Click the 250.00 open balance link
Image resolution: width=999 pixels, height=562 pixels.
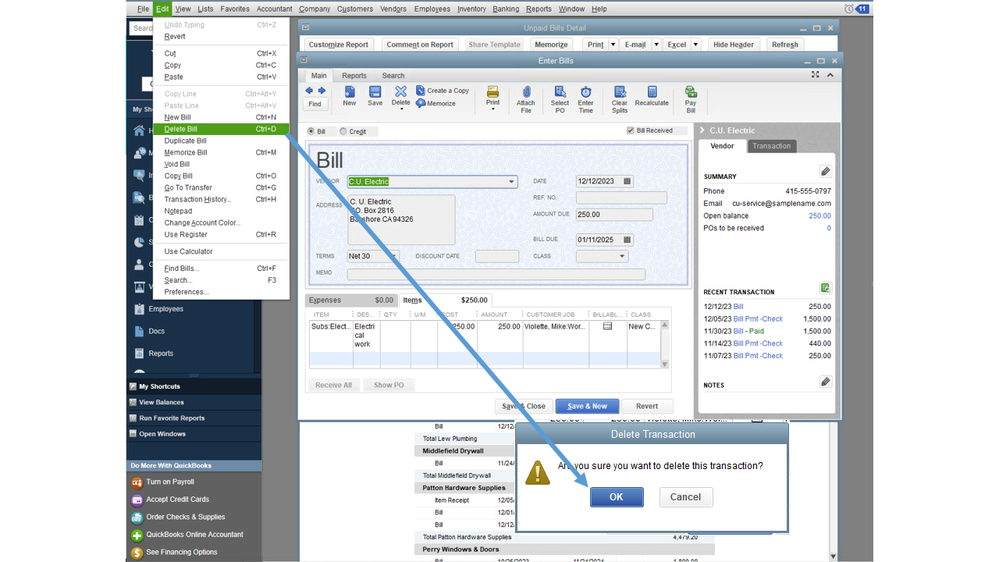pos(819,216)
